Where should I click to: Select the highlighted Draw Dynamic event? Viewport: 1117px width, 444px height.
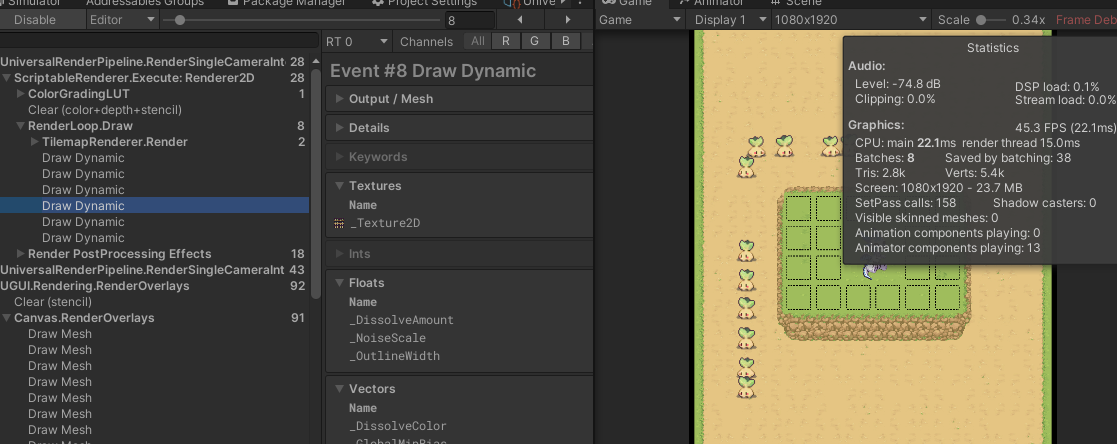[x=155, y=206]
